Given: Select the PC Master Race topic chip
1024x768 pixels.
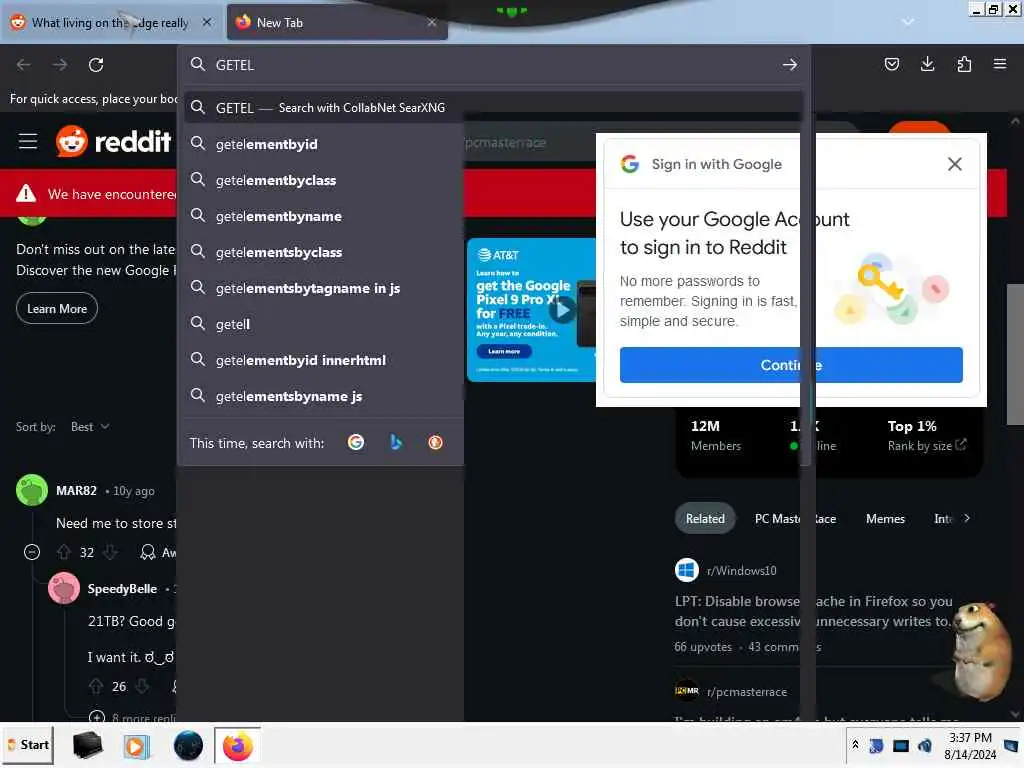Looking at the screenshot, I should [795, 519].
